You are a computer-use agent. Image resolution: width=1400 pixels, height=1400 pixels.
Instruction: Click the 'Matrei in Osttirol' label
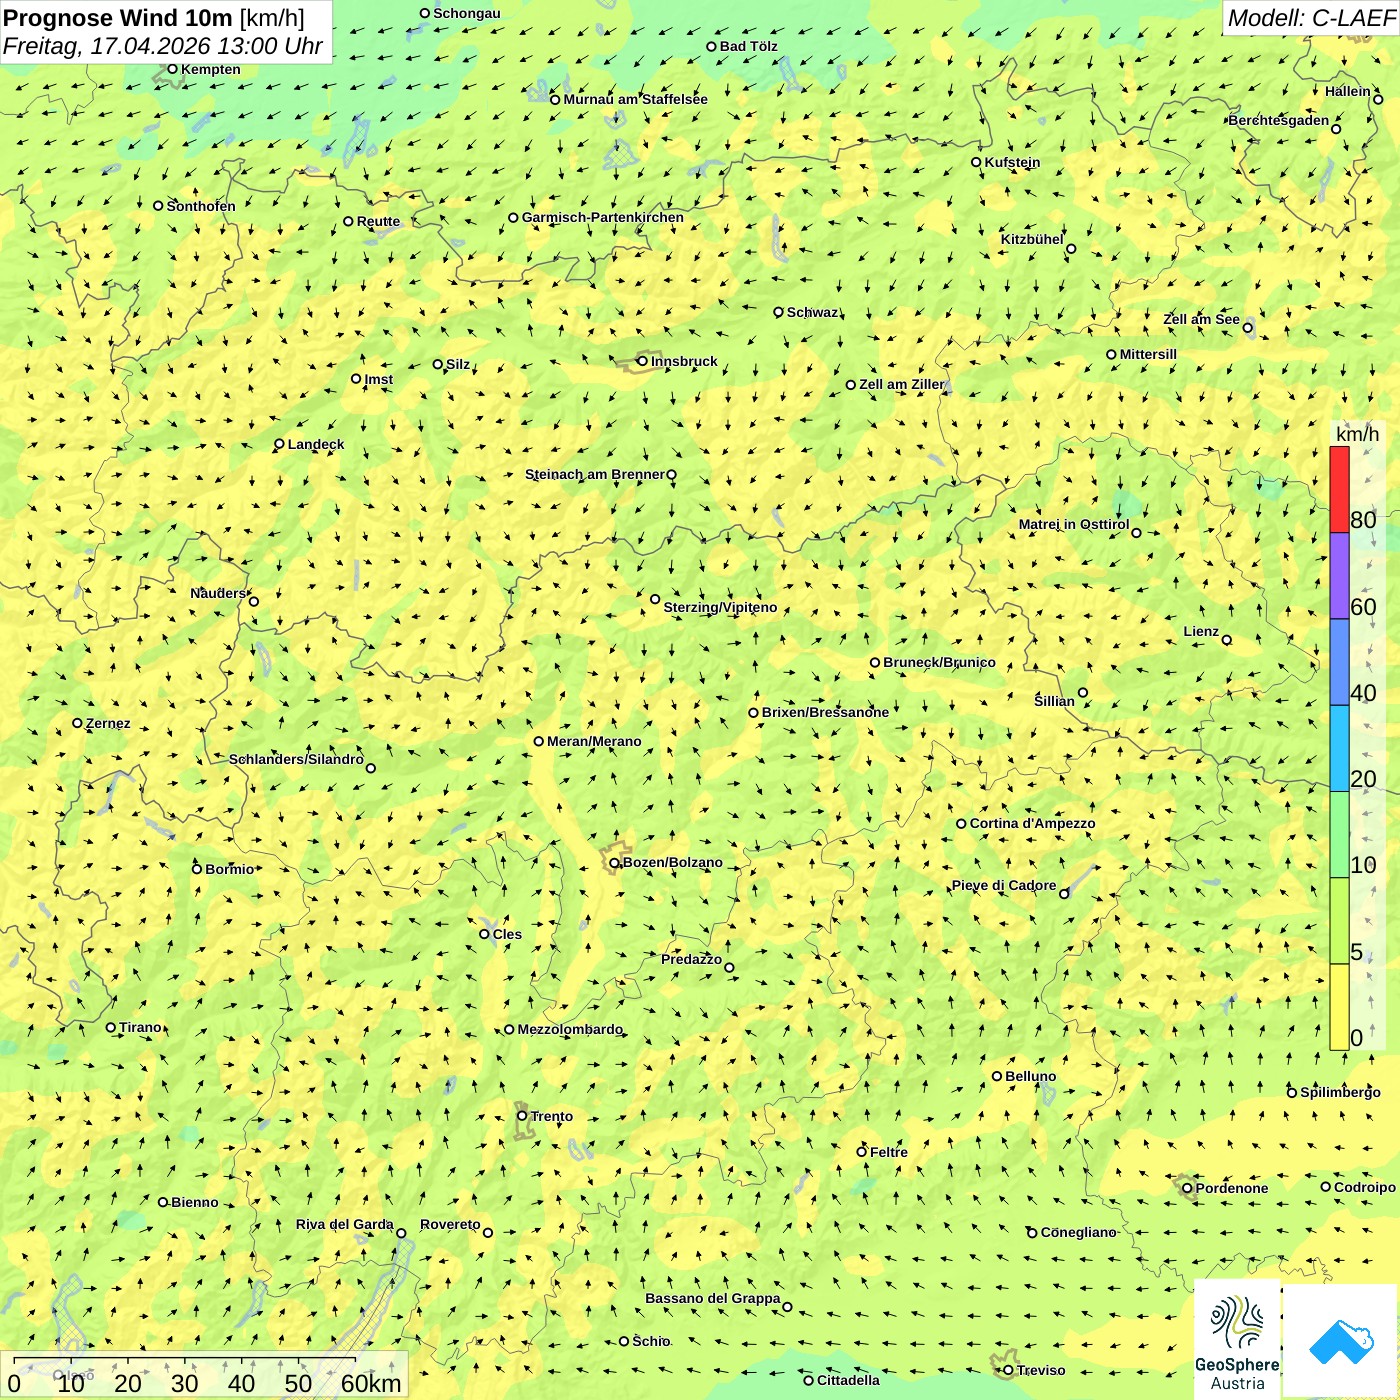click(1074, 524)
